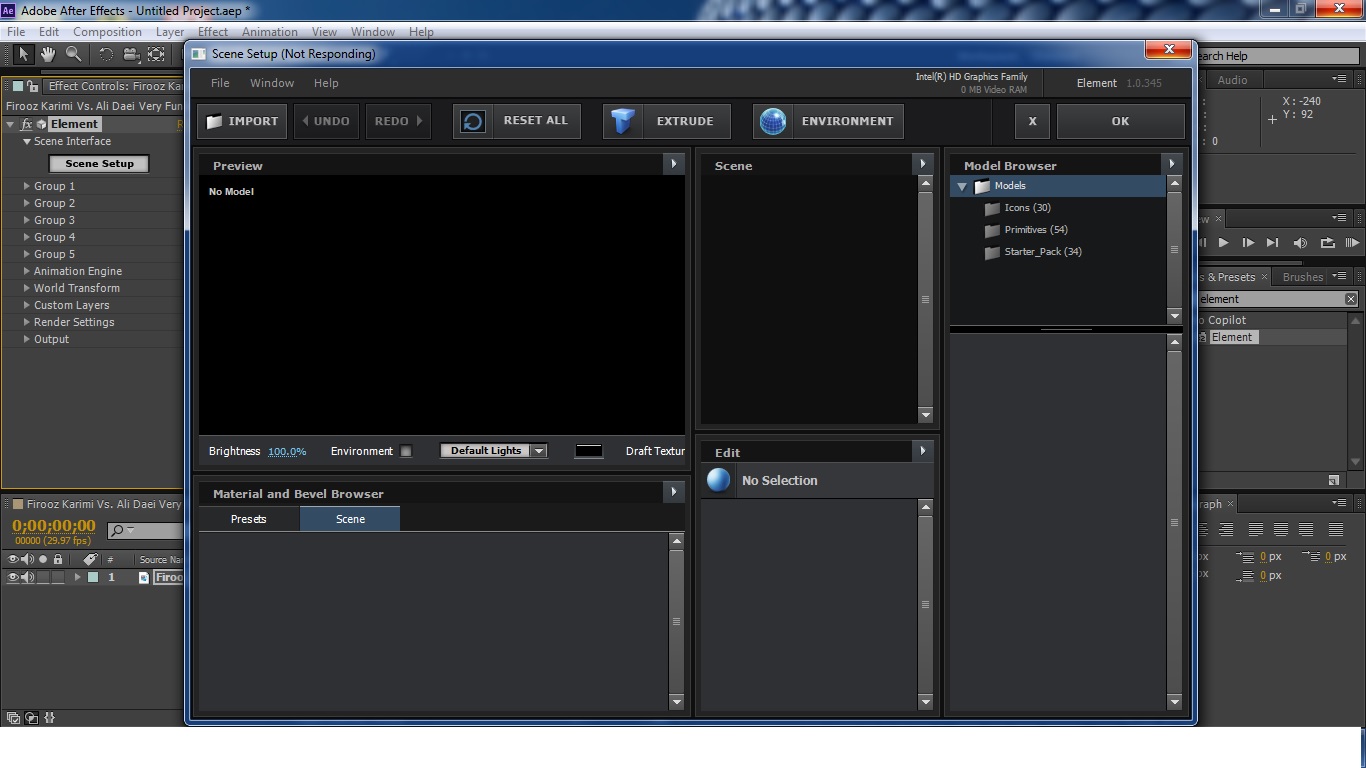The height and width of the screenshot is (768, 1366).
Task: Toggle the Effect Controls panel lock icon
Action: click(33, 86)
